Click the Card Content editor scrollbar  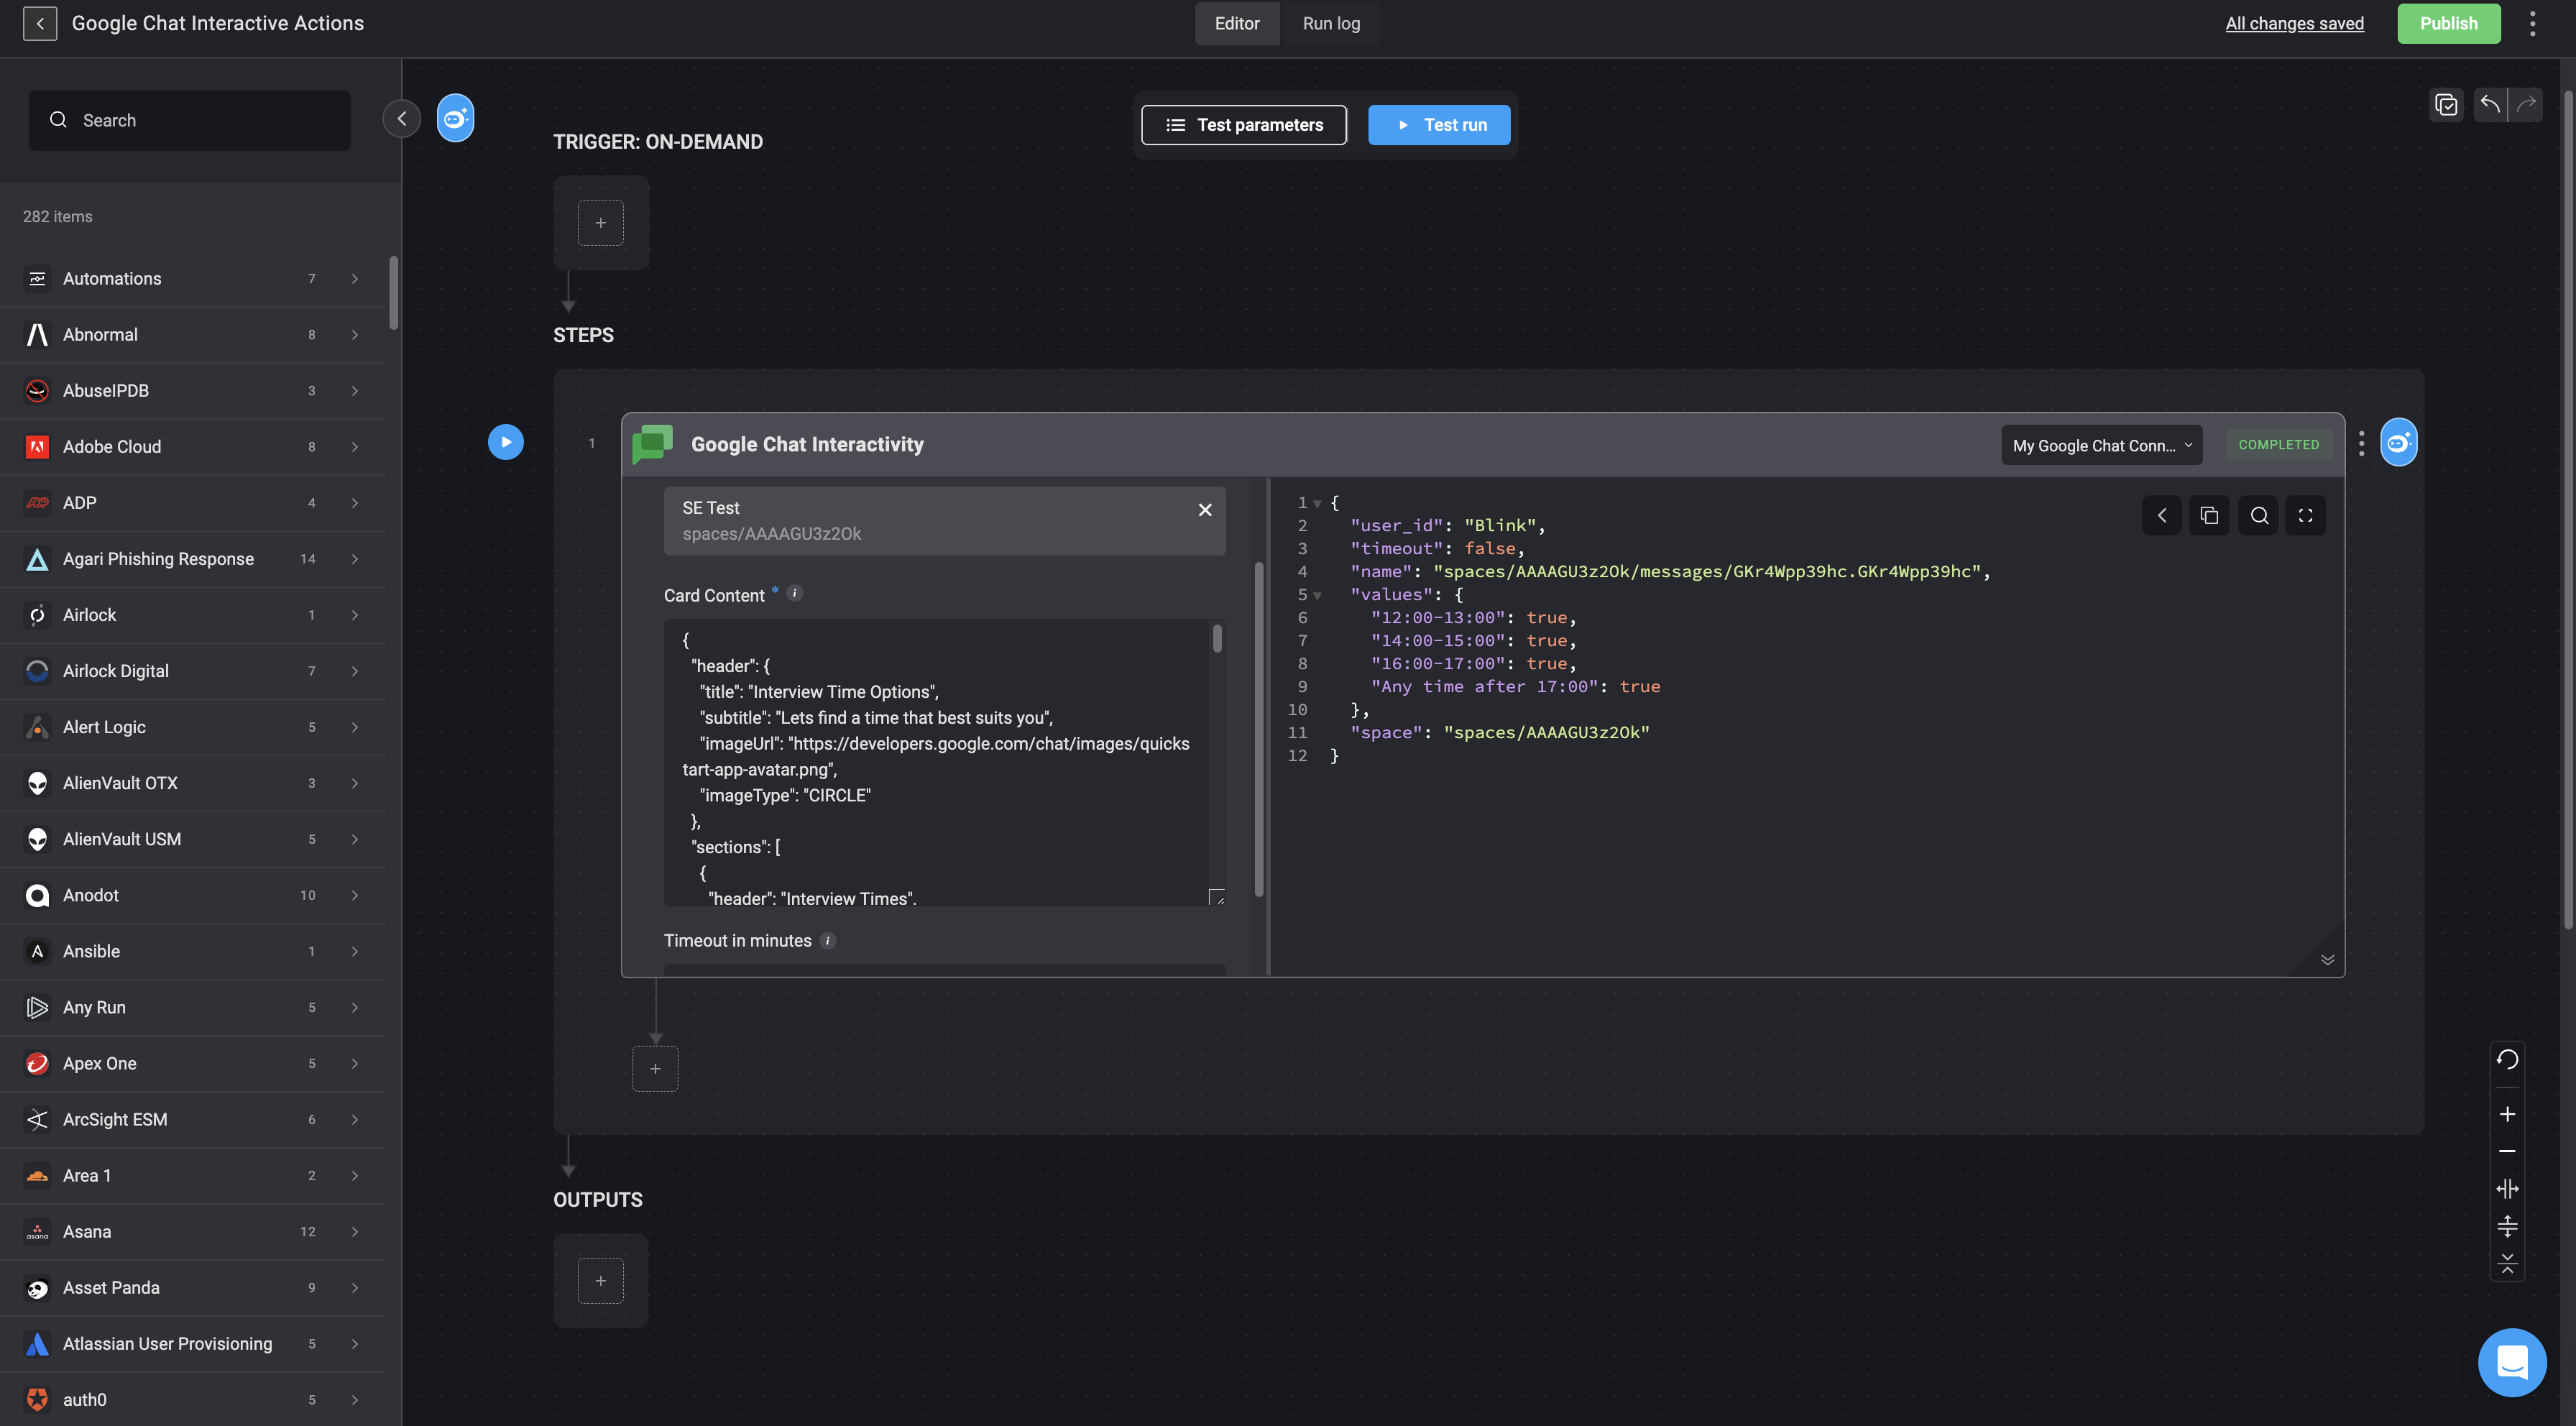coord(1217,638)
